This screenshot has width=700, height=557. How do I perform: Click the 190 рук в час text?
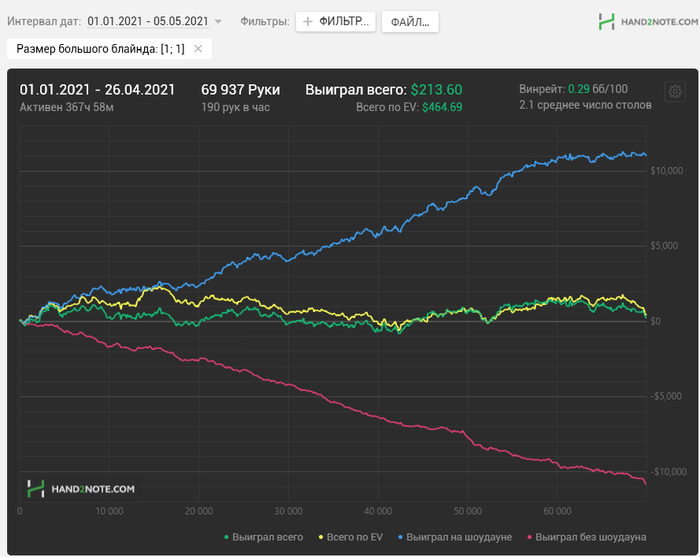[x=235, y=107]
